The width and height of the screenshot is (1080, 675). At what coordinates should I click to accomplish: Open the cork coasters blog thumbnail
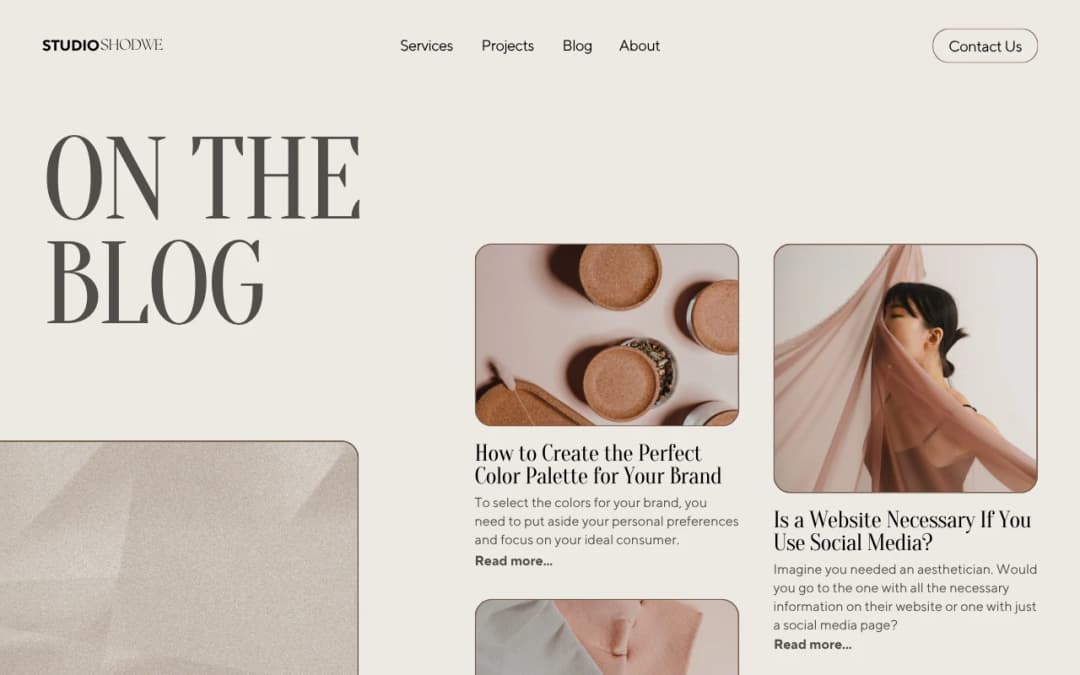(x=607, y=335)
